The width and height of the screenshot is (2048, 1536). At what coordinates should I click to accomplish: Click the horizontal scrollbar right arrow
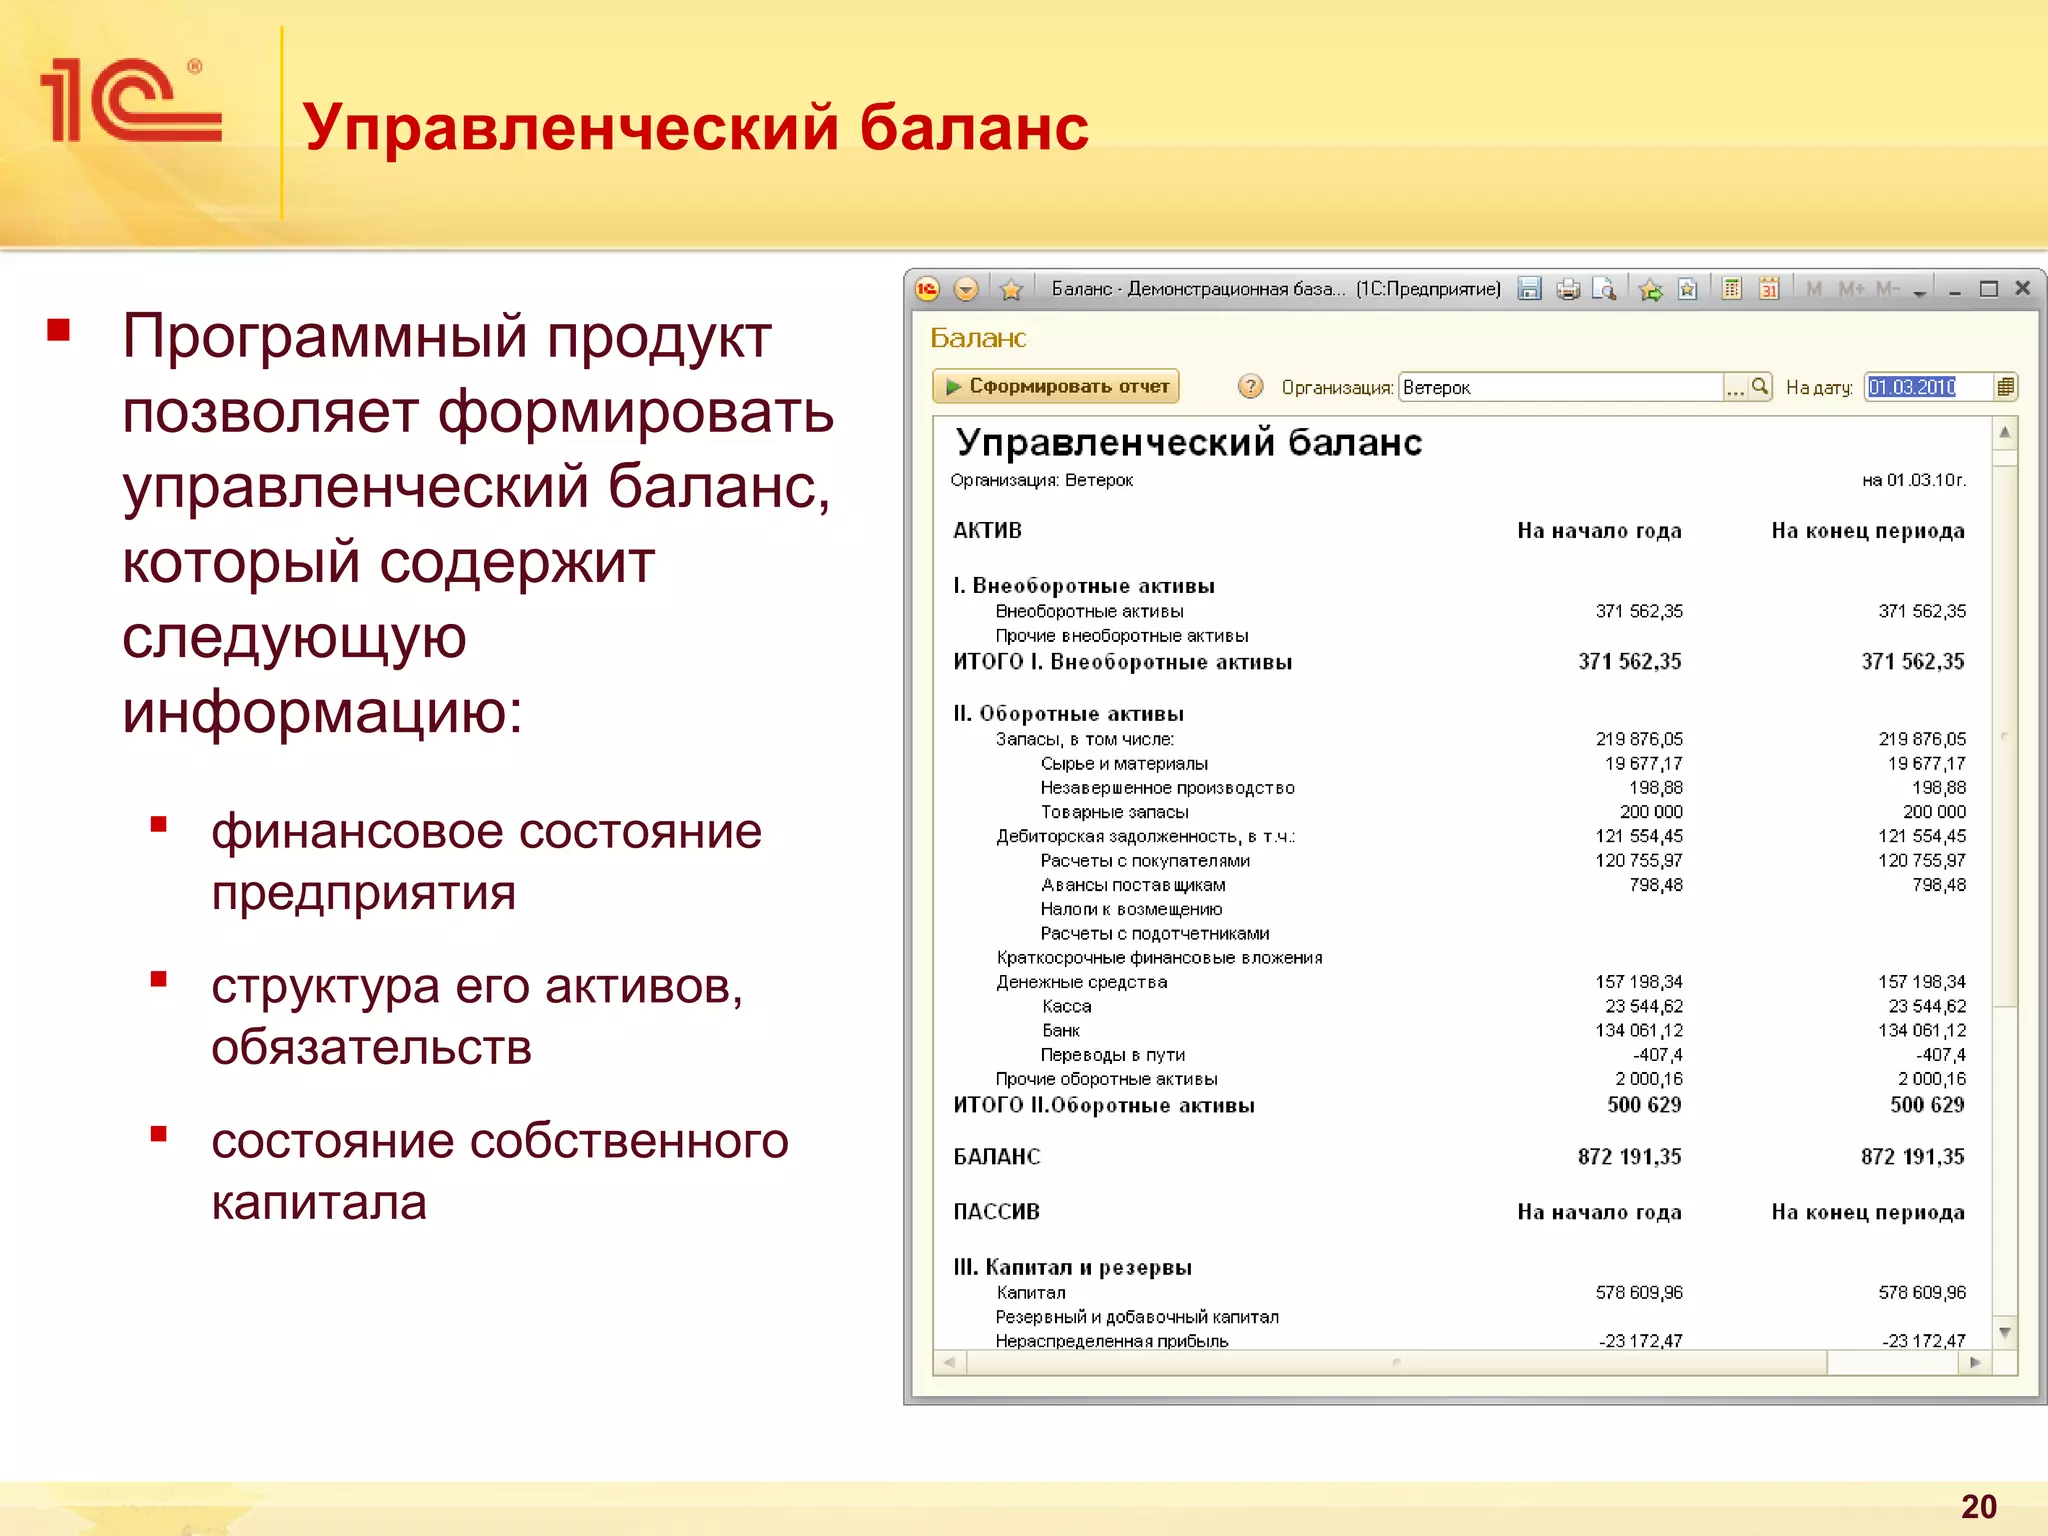(1975, 1362)
